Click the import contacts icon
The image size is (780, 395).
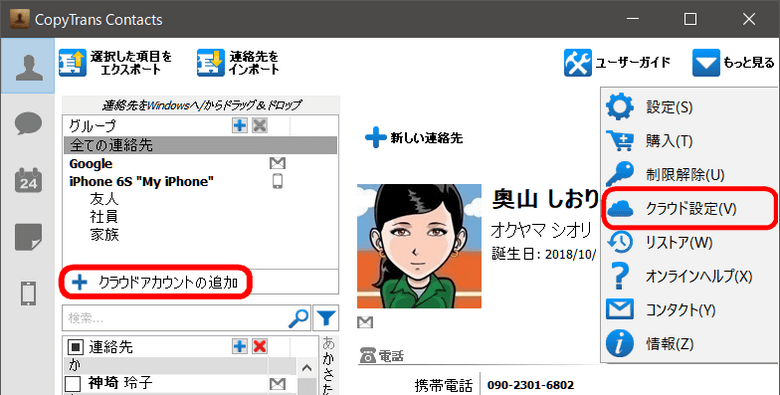click(210, 63)
